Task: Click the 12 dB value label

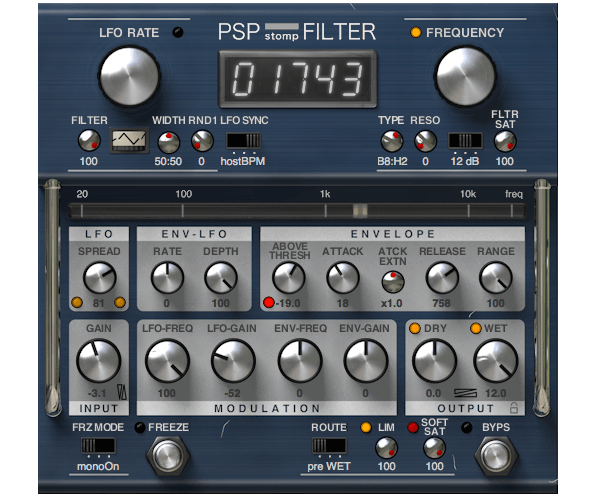Action: click(x=465, y=161)
